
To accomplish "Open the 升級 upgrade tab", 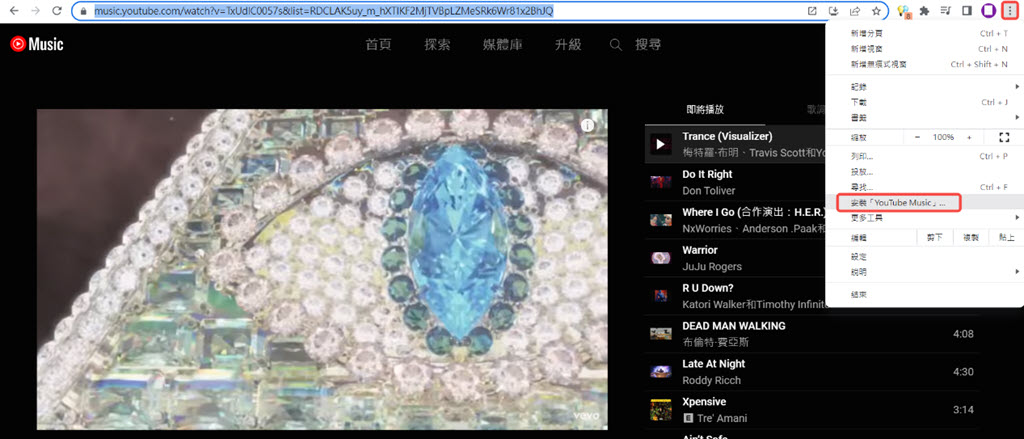I will click(x=568, y=44).
